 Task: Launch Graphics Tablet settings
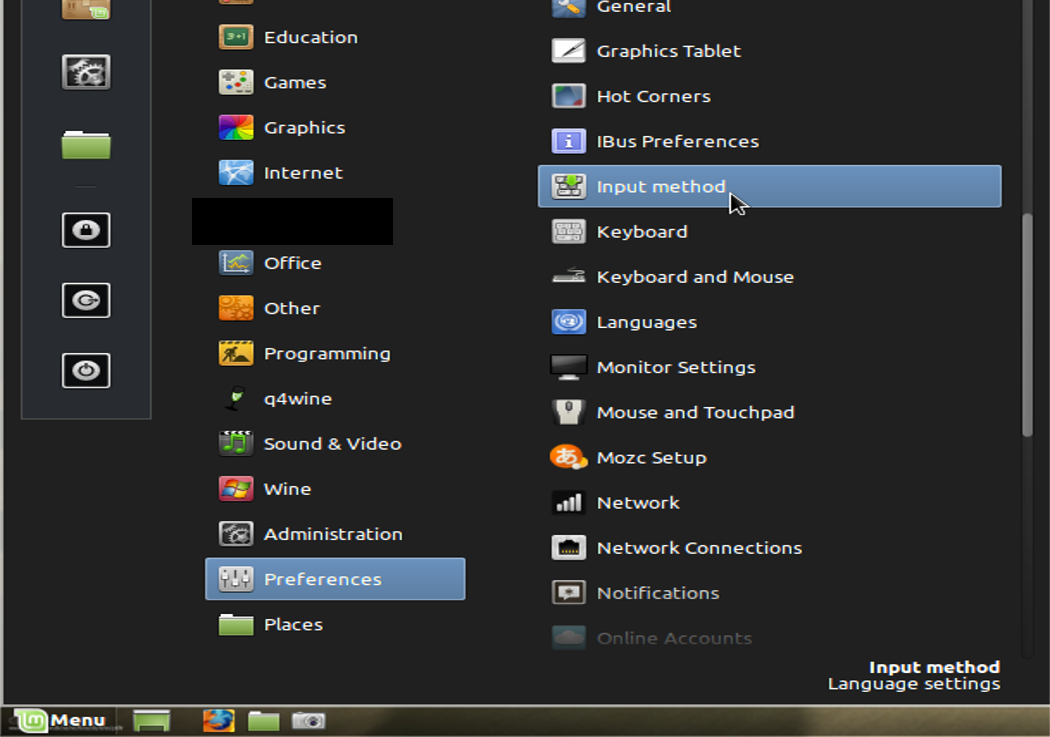769,51
